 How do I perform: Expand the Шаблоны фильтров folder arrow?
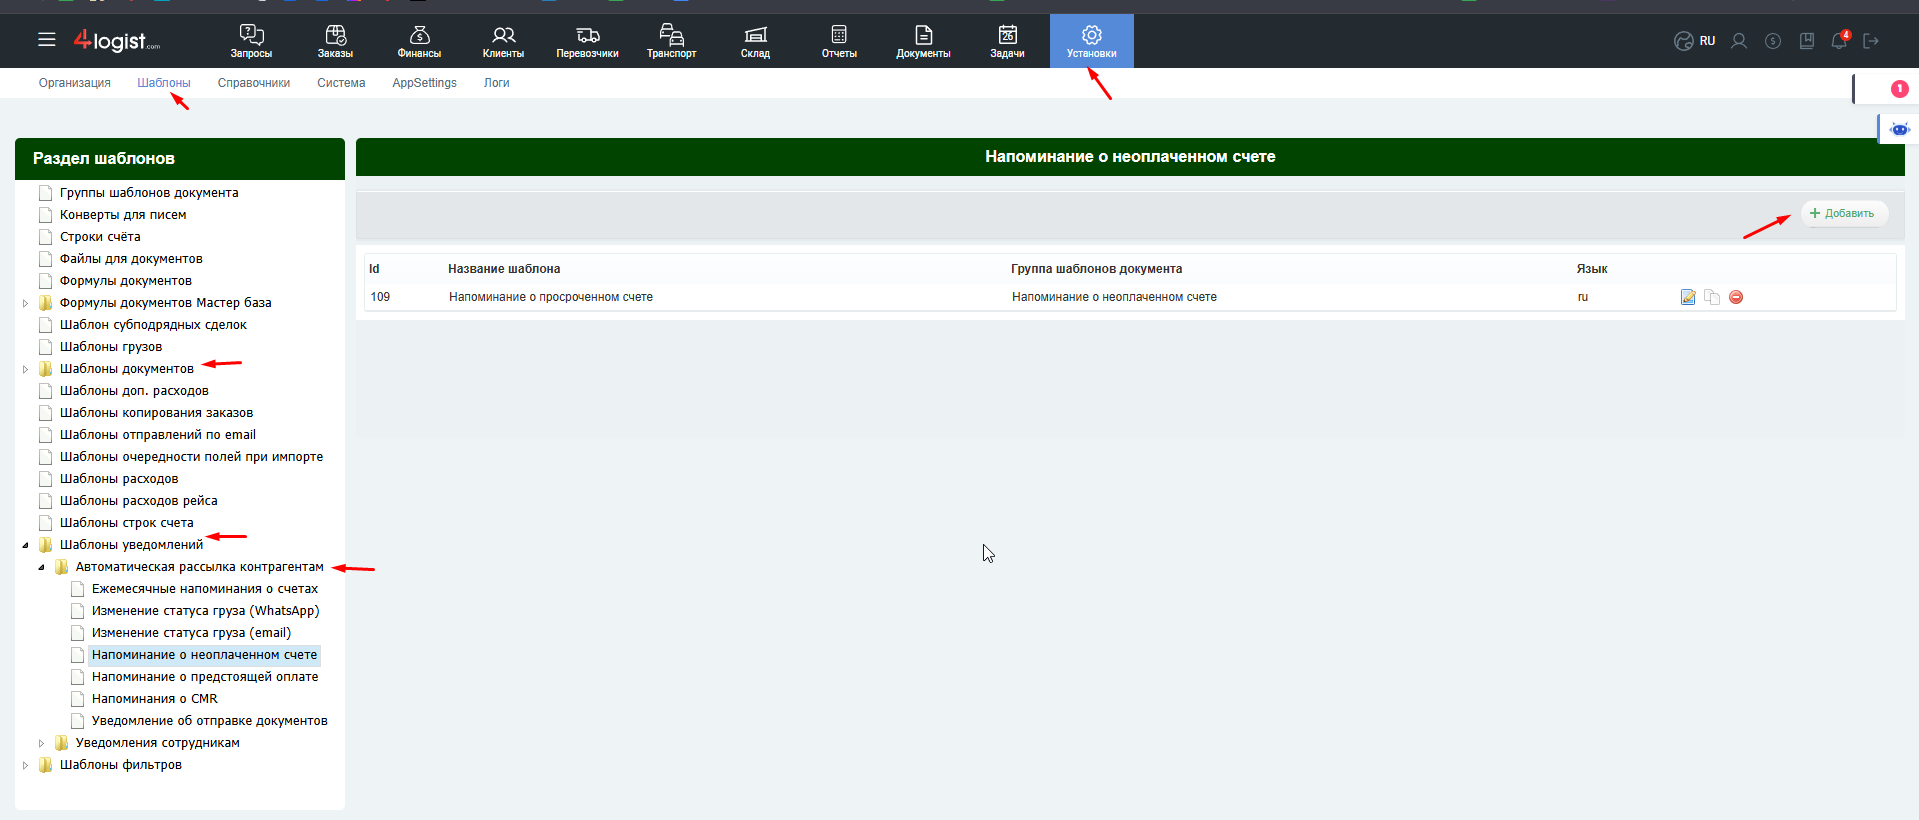pos(26,765)
